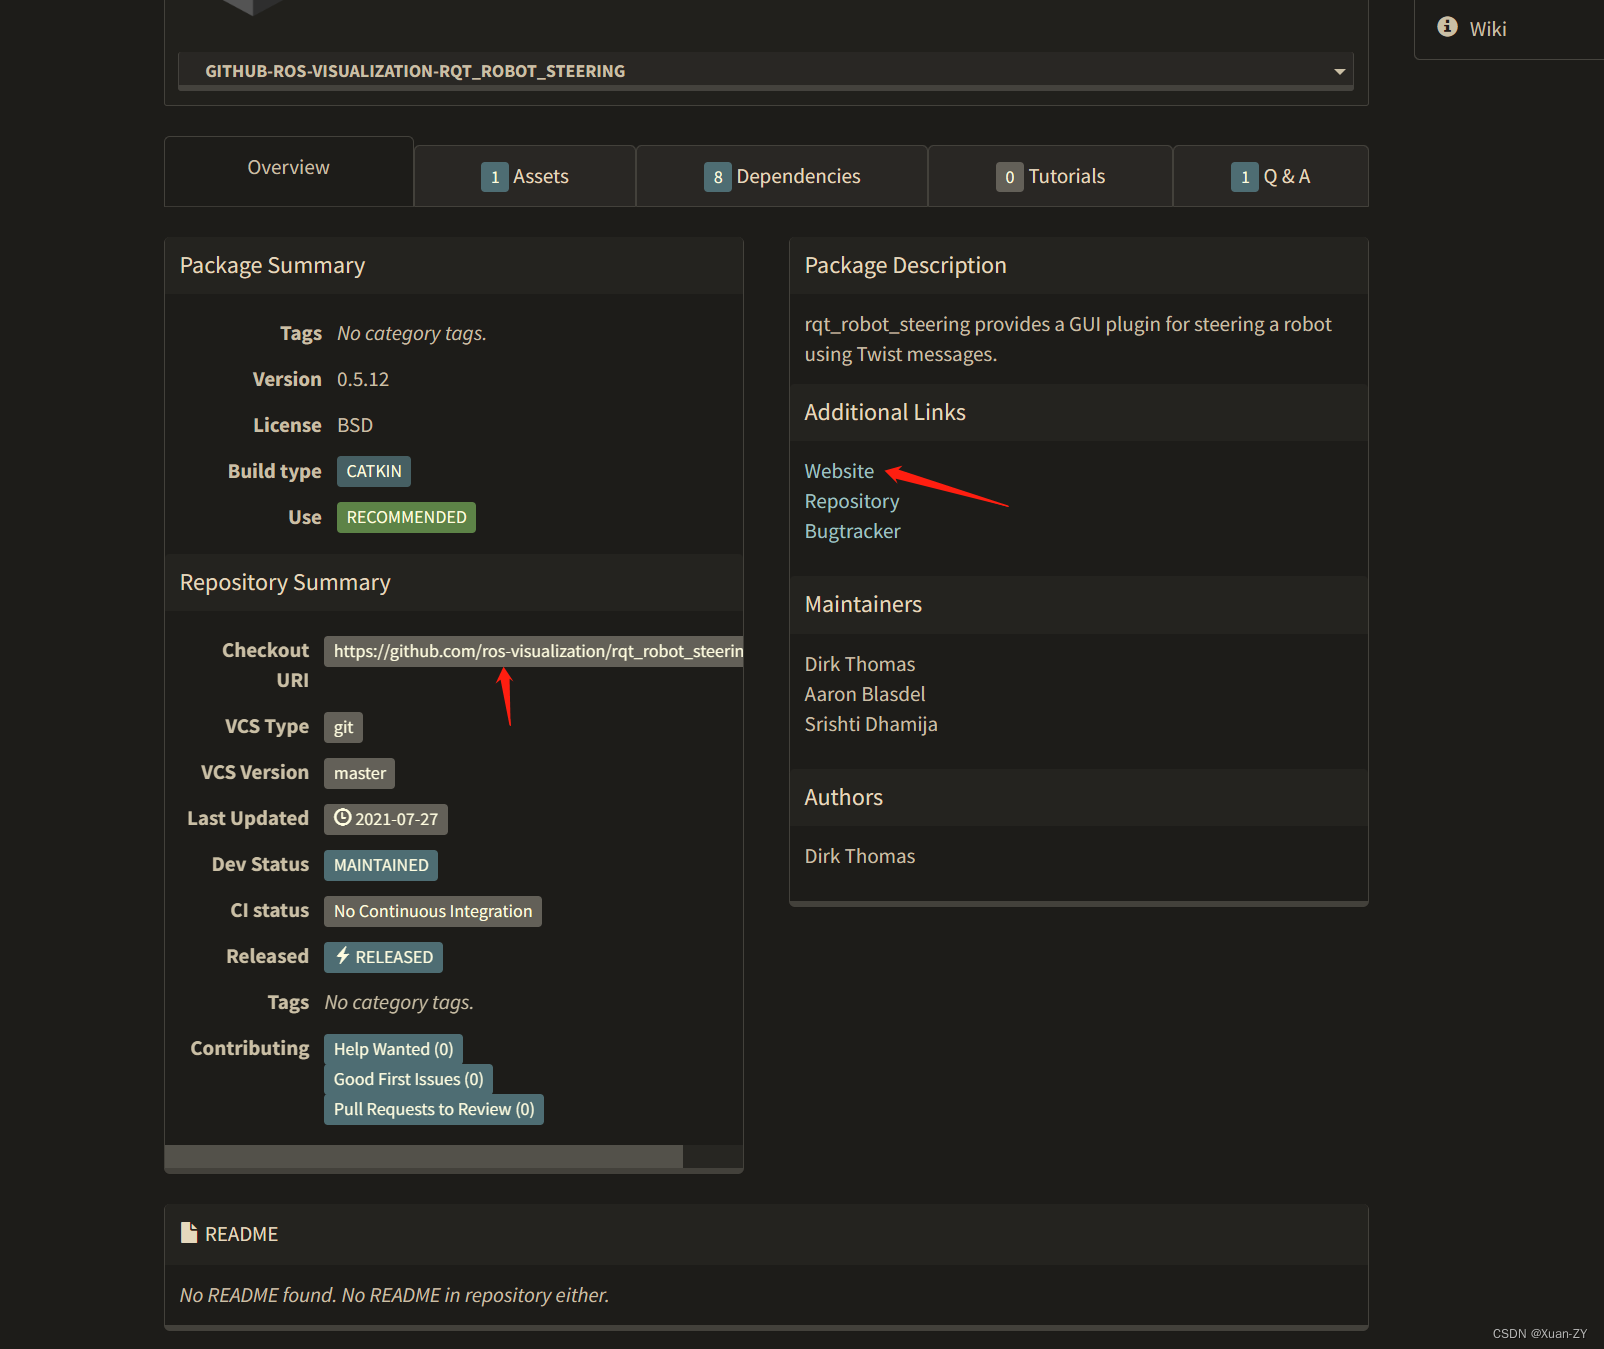Open the Dependencies tab
This screenshot has width=1604, height=1349.
(782, 177)
